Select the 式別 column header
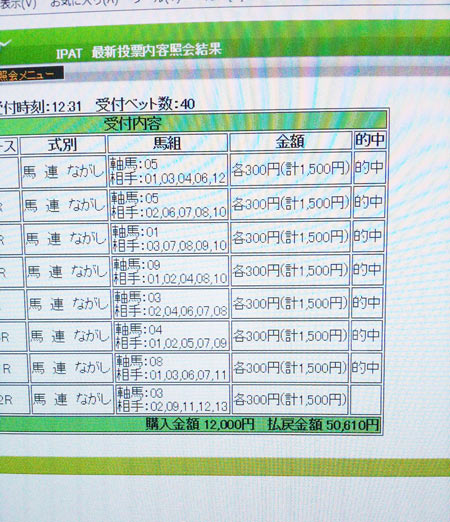Viewport: 450px width, 522px height. (63, 145)
